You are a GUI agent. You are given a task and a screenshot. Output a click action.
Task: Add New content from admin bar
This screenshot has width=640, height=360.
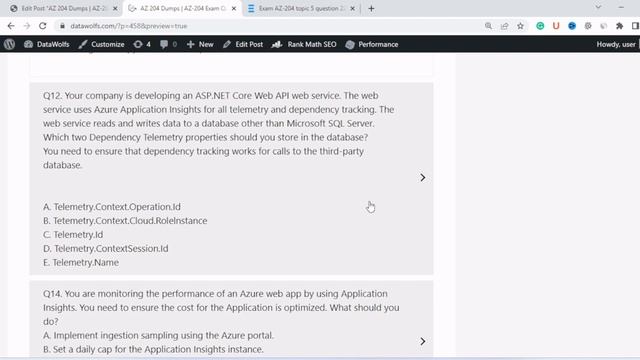pyautogui.click(x=200, y=44)
